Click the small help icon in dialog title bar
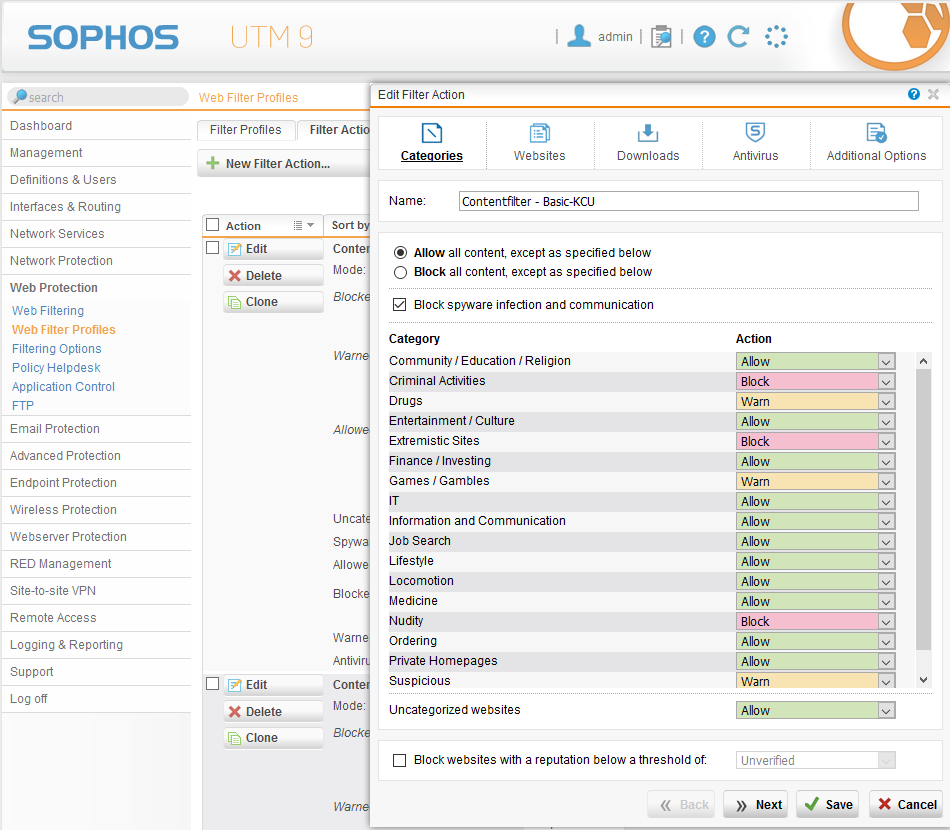The height and width of the screenshot is (830, 950). (914, 94)
